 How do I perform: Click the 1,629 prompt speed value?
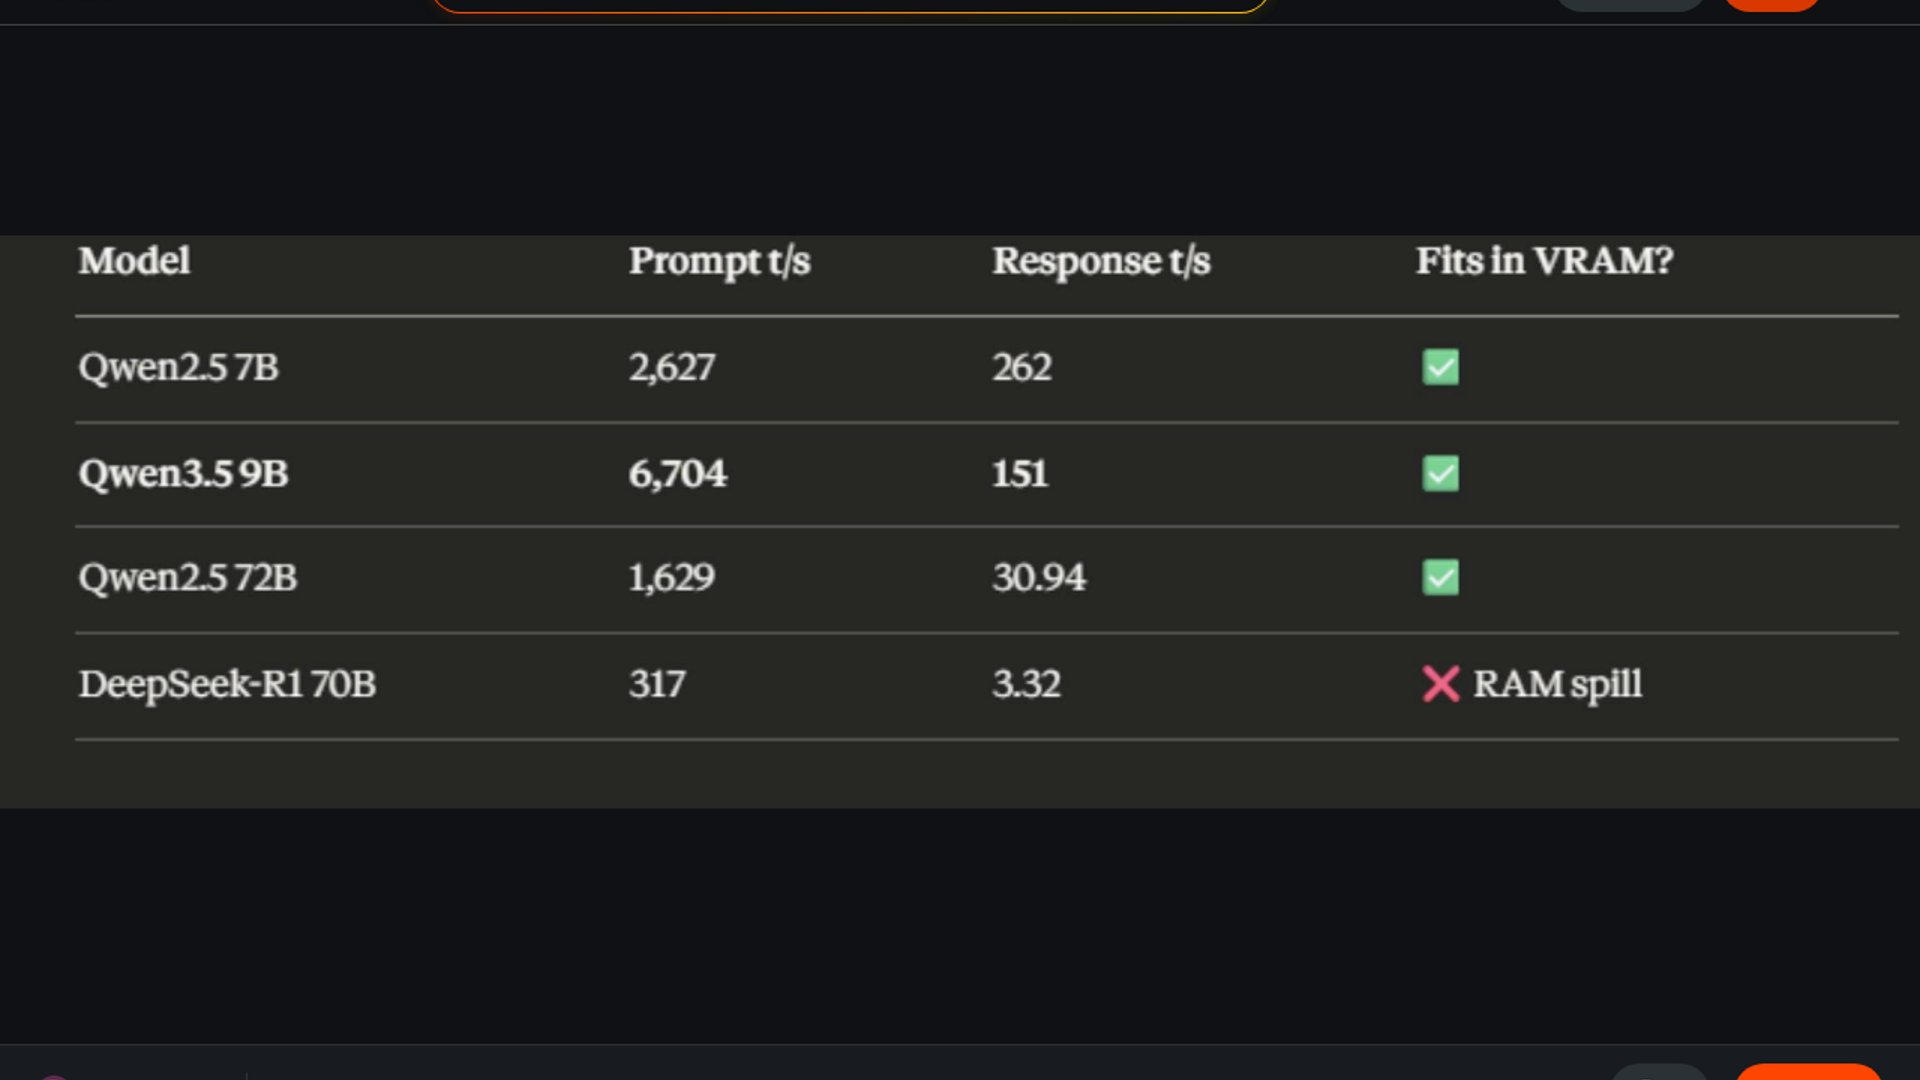(x=671, y=577)
